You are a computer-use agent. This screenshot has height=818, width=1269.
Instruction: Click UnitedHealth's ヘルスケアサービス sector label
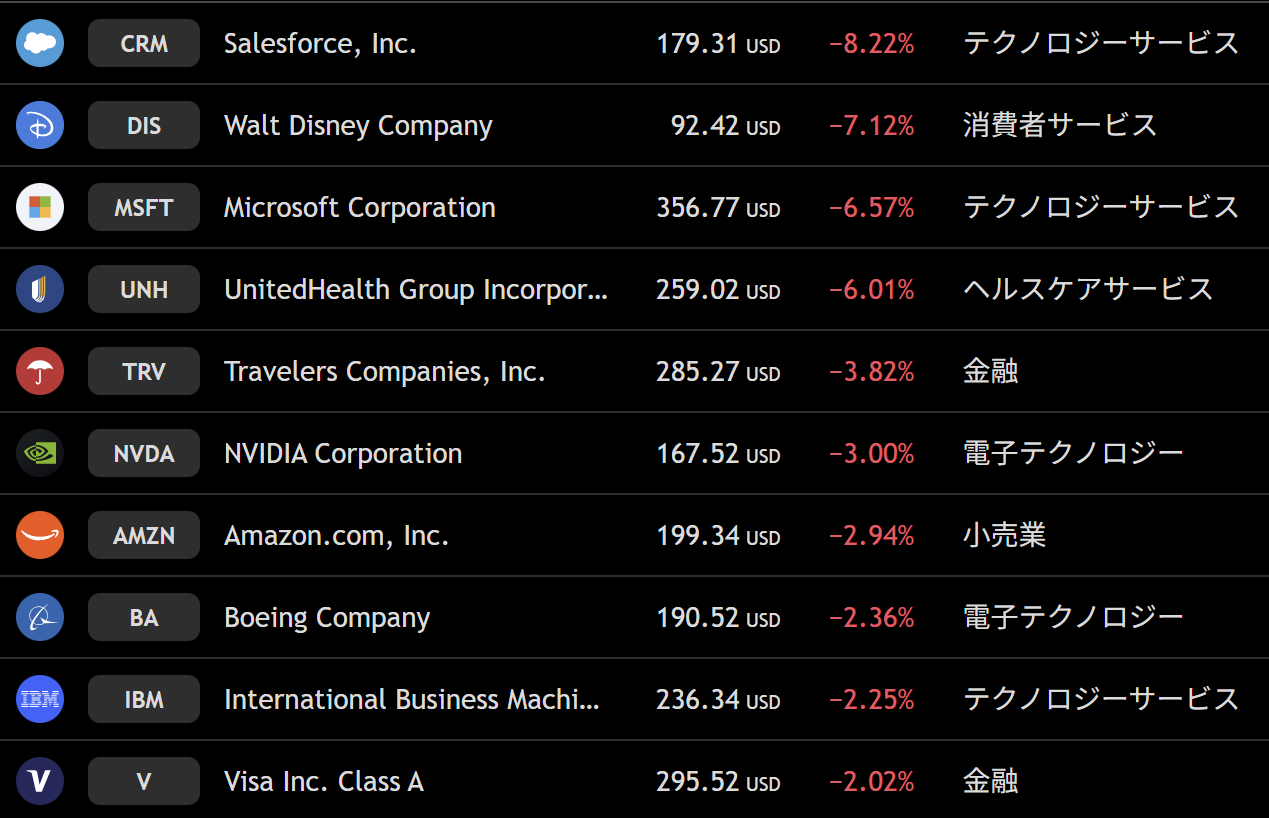point(1088,290)
